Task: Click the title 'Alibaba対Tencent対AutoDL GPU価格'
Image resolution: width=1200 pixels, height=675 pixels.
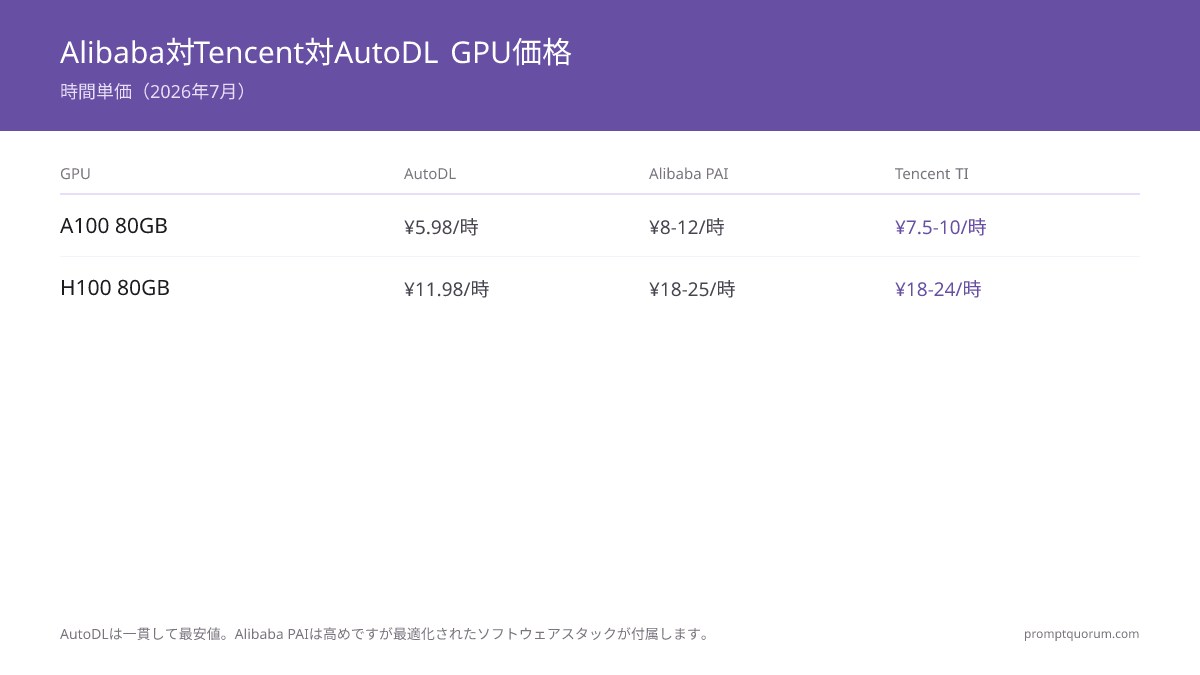Action: (316, 53)
